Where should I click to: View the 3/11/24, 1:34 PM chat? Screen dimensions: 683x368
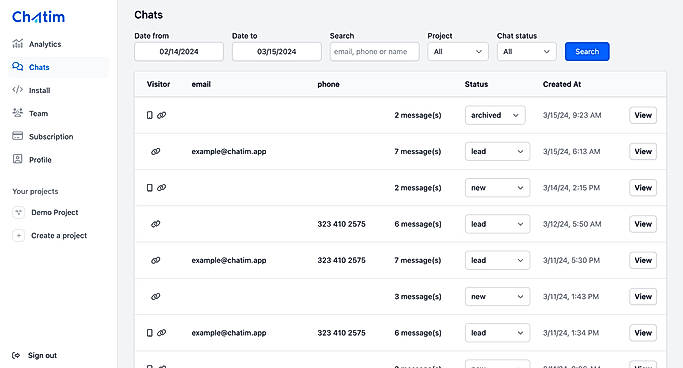coord(643,333)
